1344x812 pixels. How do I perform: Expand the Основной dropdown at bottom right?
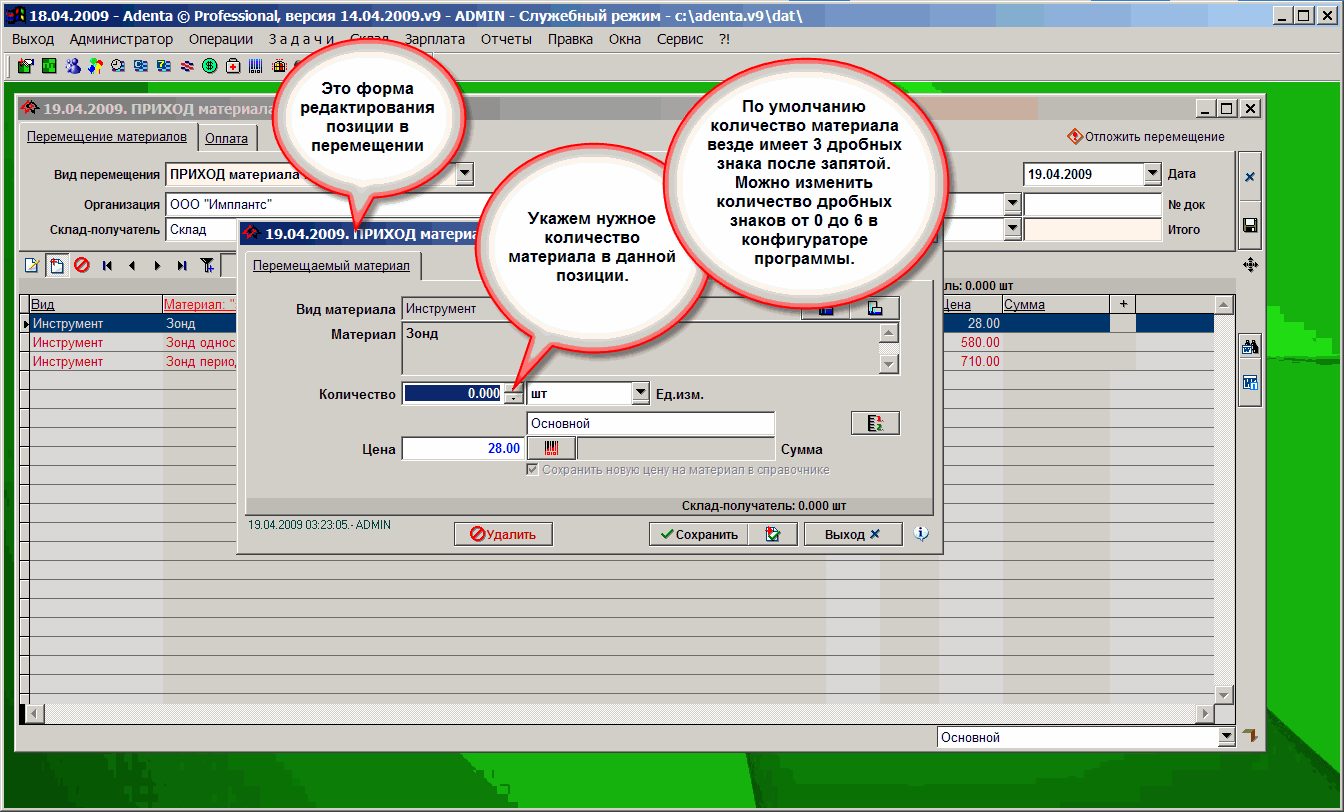tap(1227, 737)
